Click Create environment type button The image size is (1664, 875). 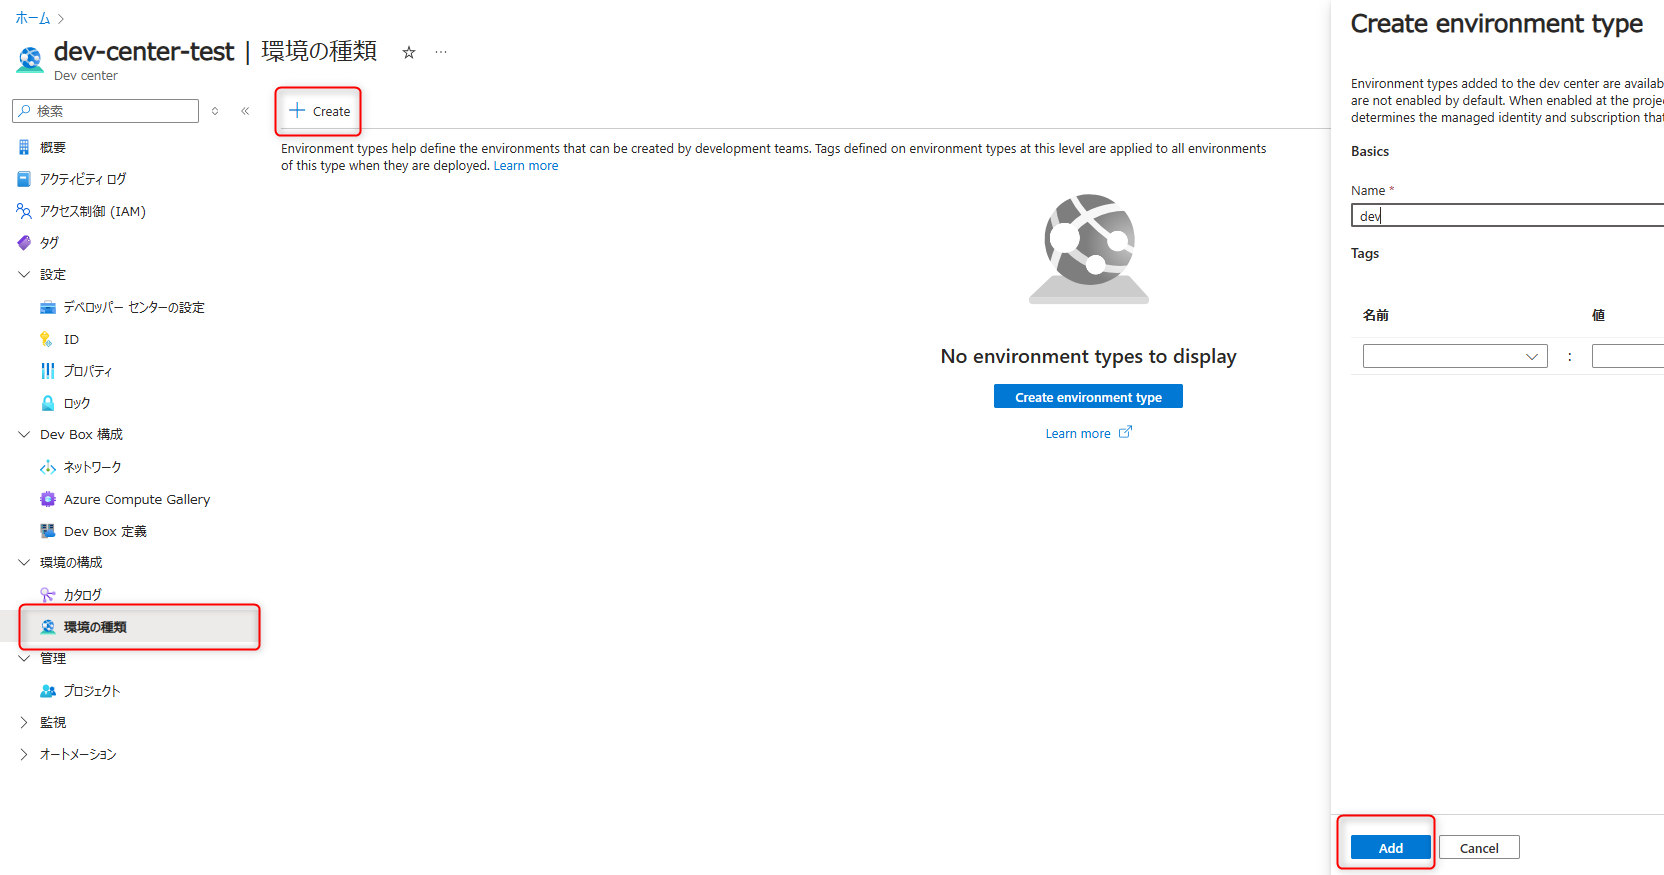[x=1088, y=397]
